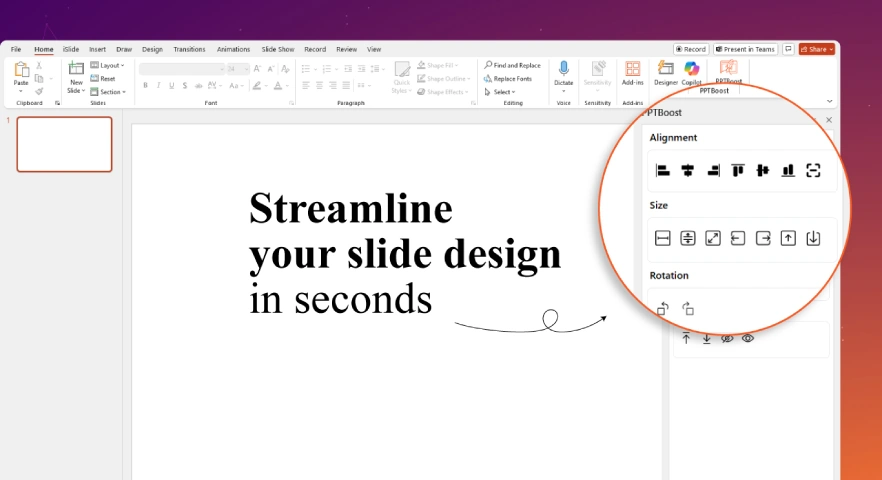882x480 pixels.
Task: Toggle the show-eye visibility icon
Action: pos(748,338)
